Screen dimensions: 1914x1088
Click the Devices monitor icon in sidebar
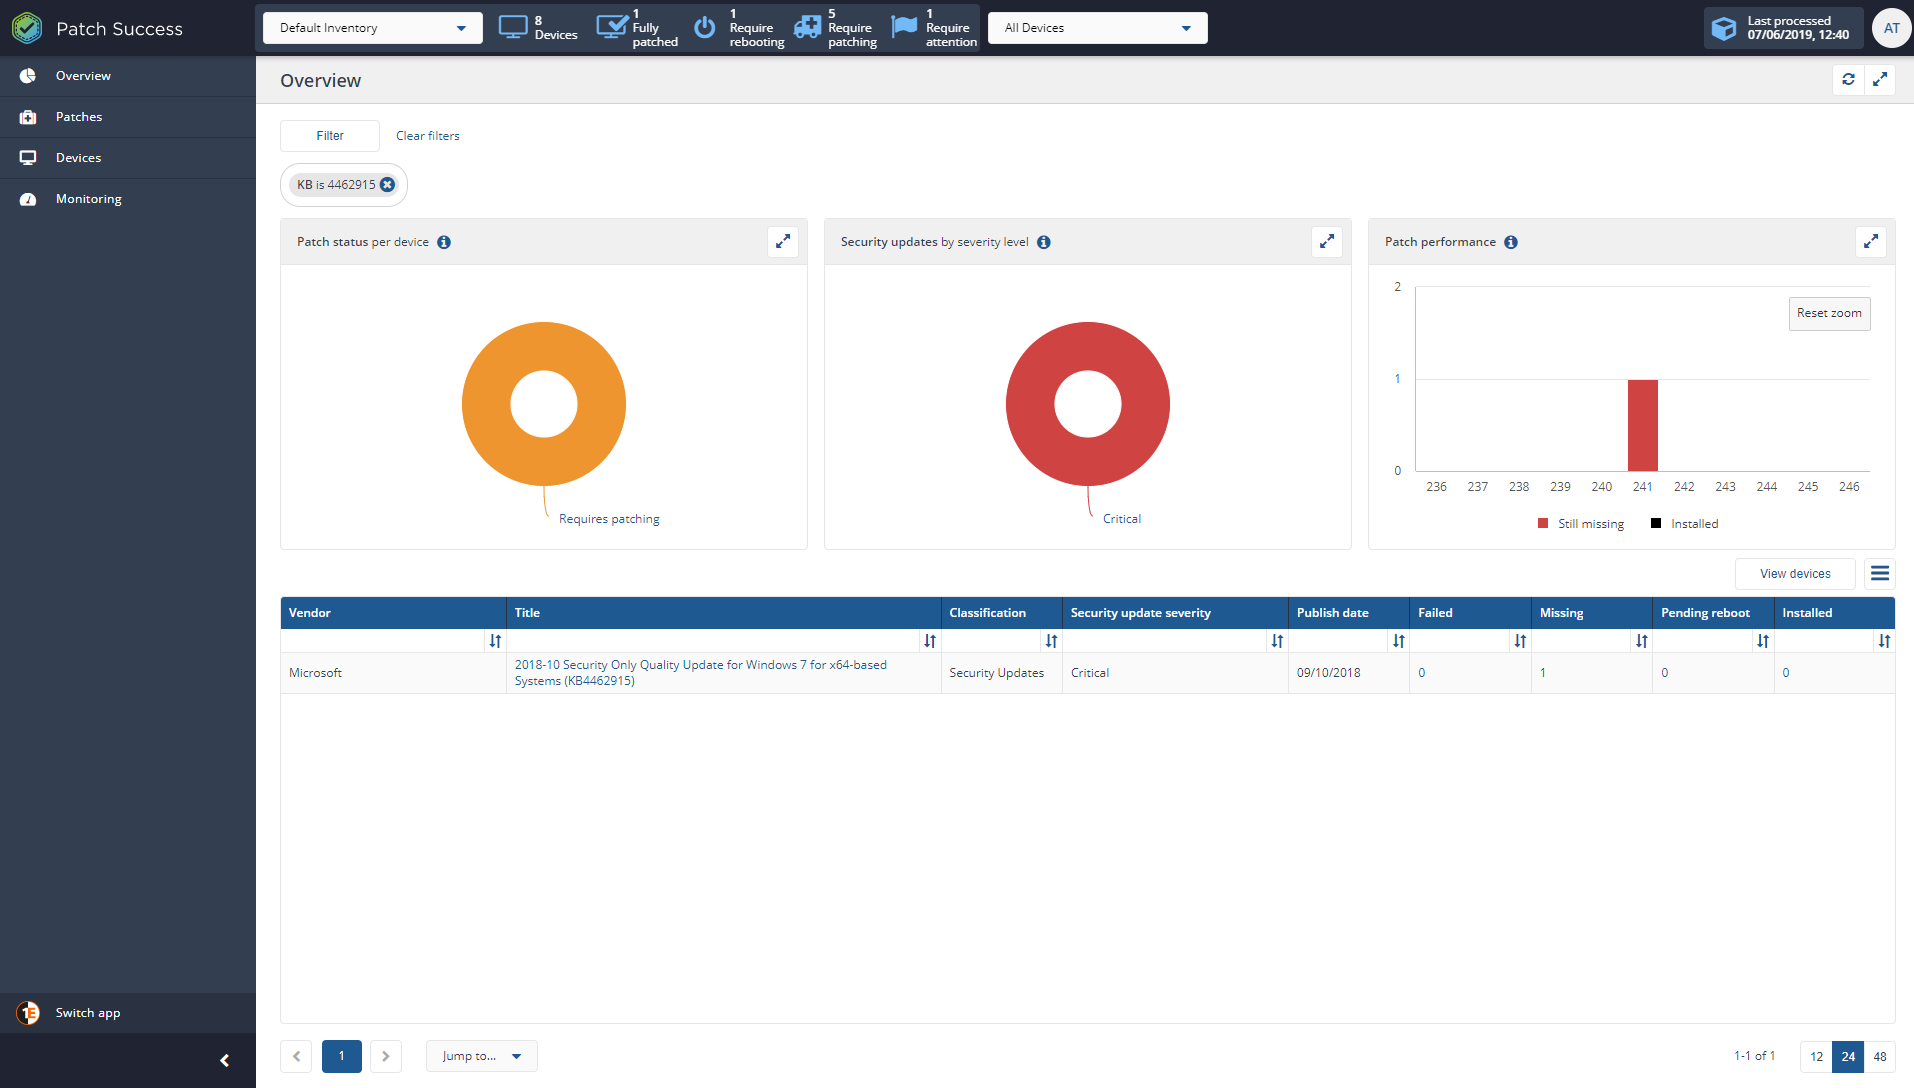[x=28, y=158]
